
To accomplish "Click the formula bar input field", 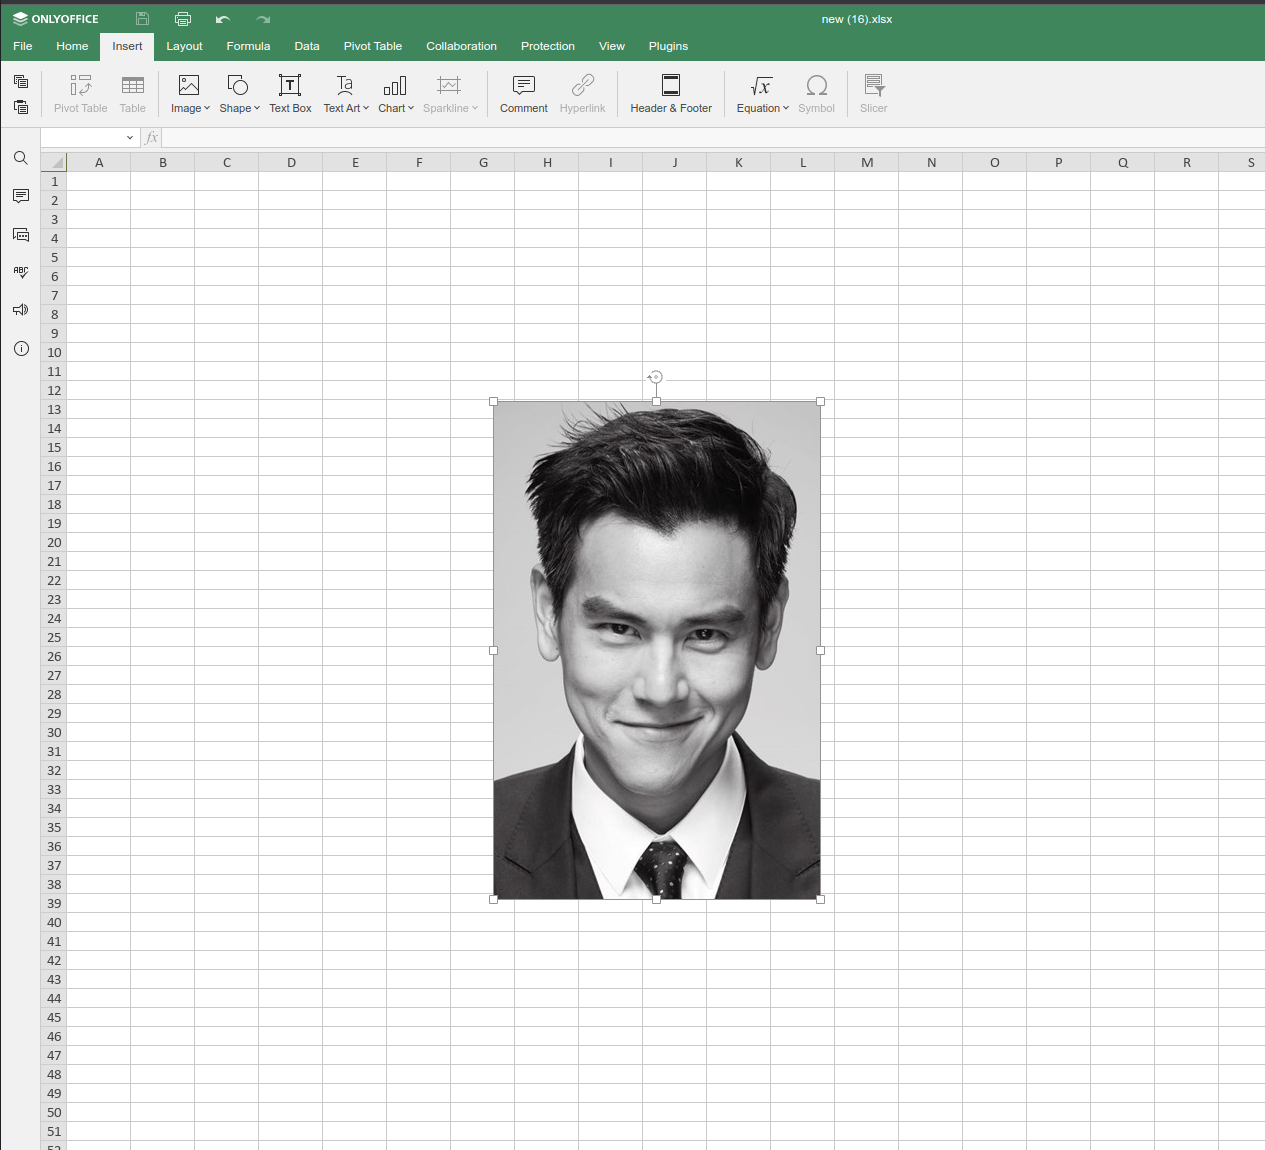I will click(x=400, y=137).
